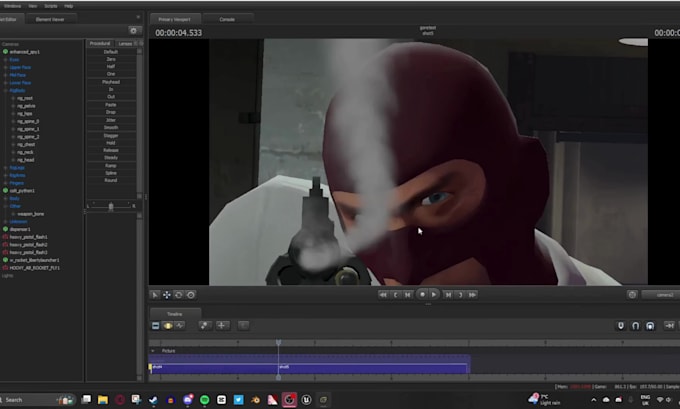This screenshot has height=409, width=680.
Task: Apply the Smooth procedural preset
Action: pyautogui.click(x=111, y=128)
